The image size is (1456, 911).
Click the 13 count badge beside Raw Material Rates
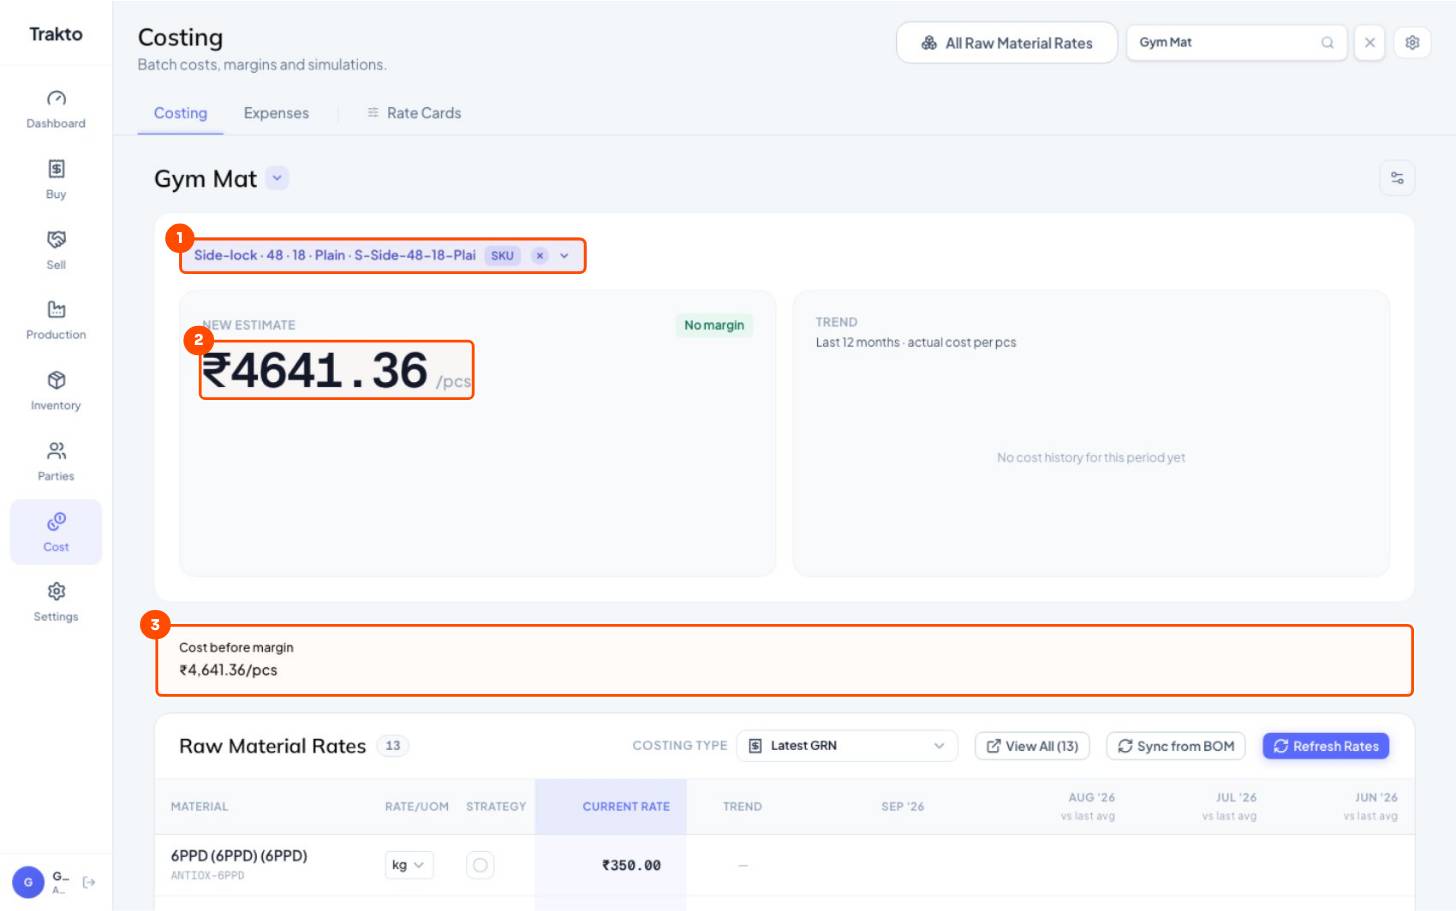click(x=393, y=746)
